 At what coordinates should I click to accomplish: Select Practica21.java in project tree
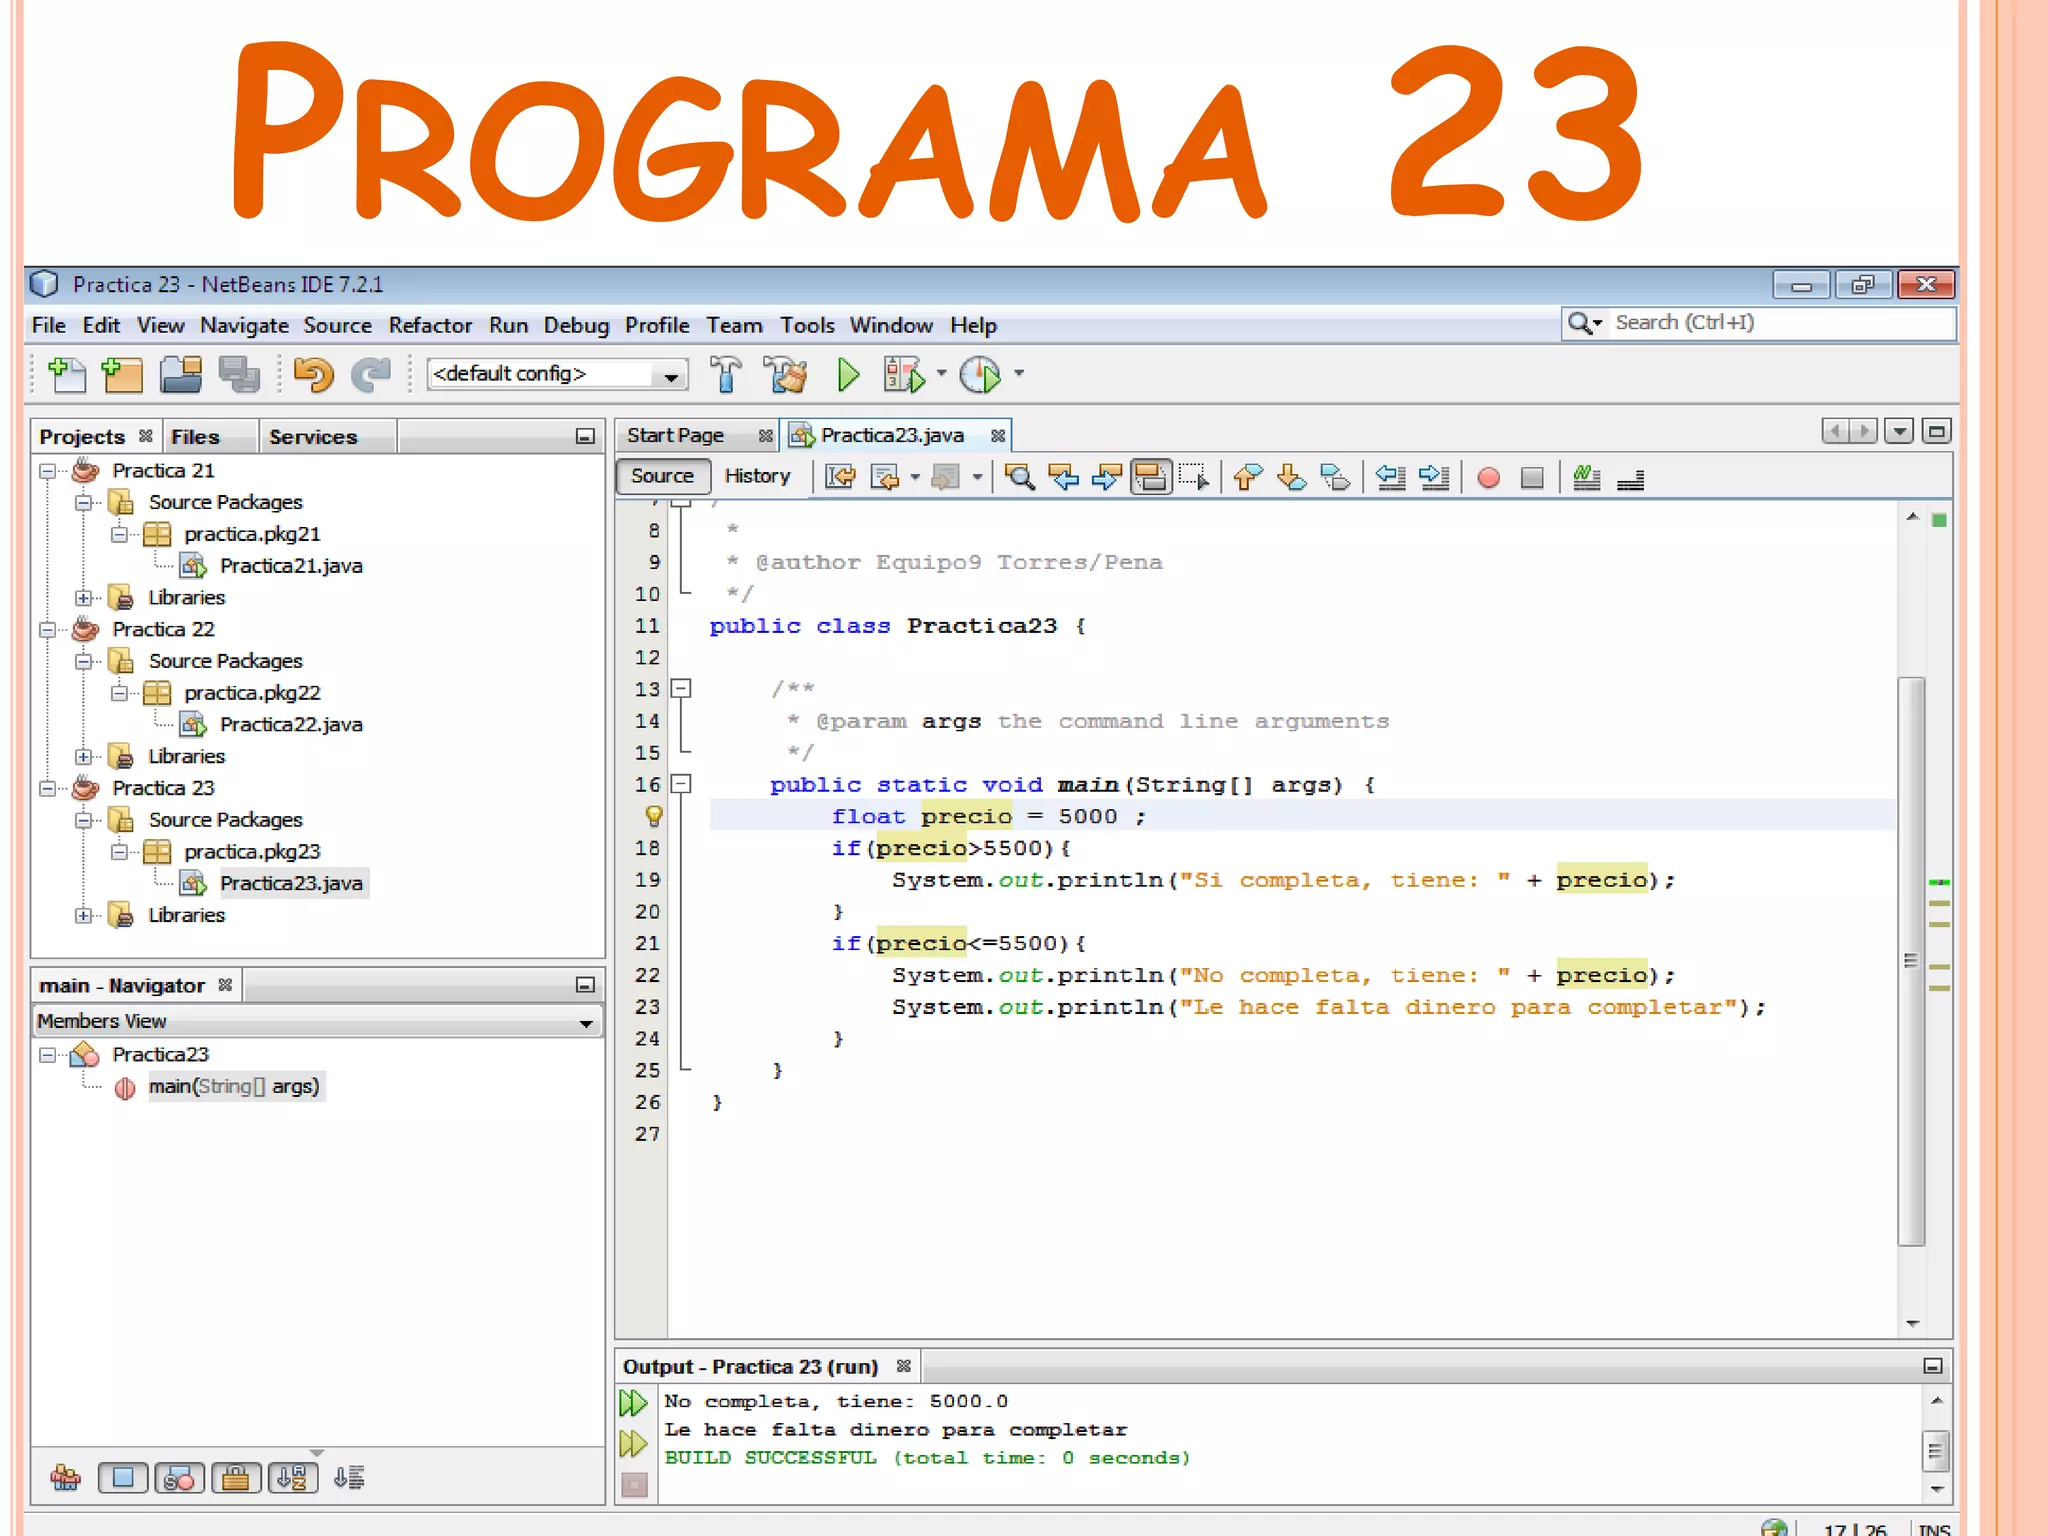pyautogui.click(x=291, y=566)
